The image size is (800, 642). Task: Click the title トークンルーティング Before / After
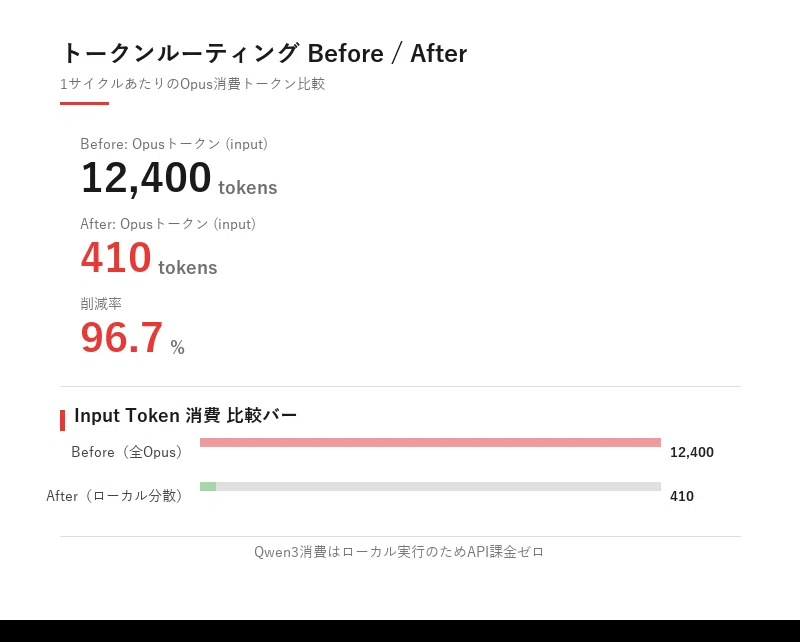point(264,54)
